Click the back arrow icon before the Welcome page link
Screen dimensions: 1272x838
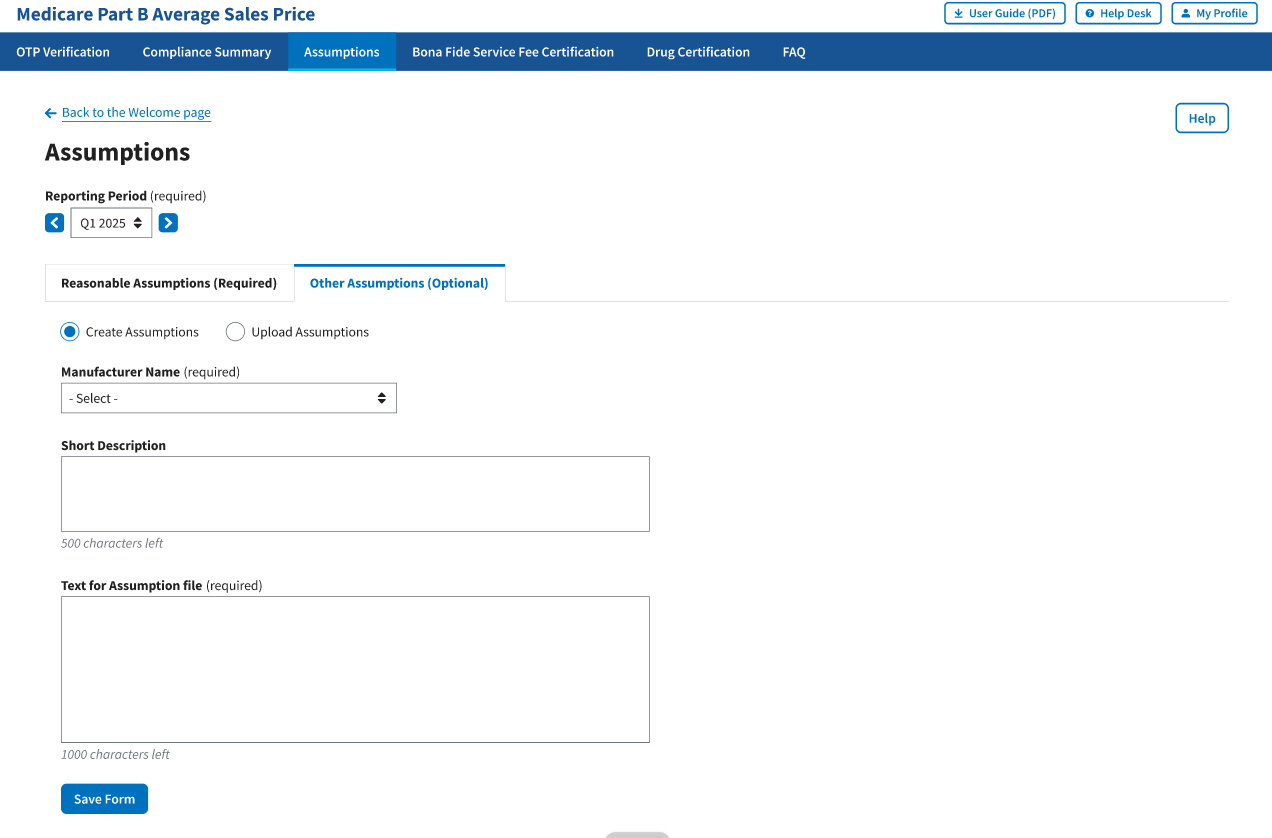(x=51, y=113)
